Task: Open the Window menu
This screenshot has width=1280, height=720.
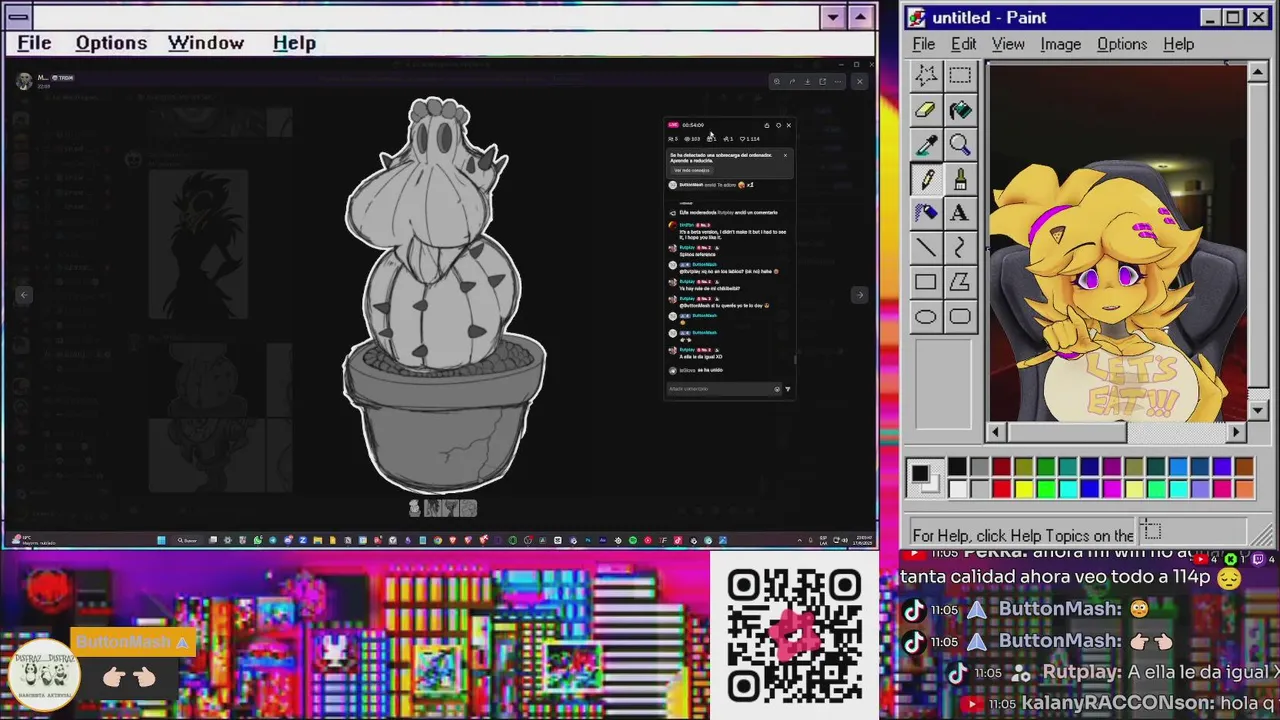Action: tap(206, 43)
